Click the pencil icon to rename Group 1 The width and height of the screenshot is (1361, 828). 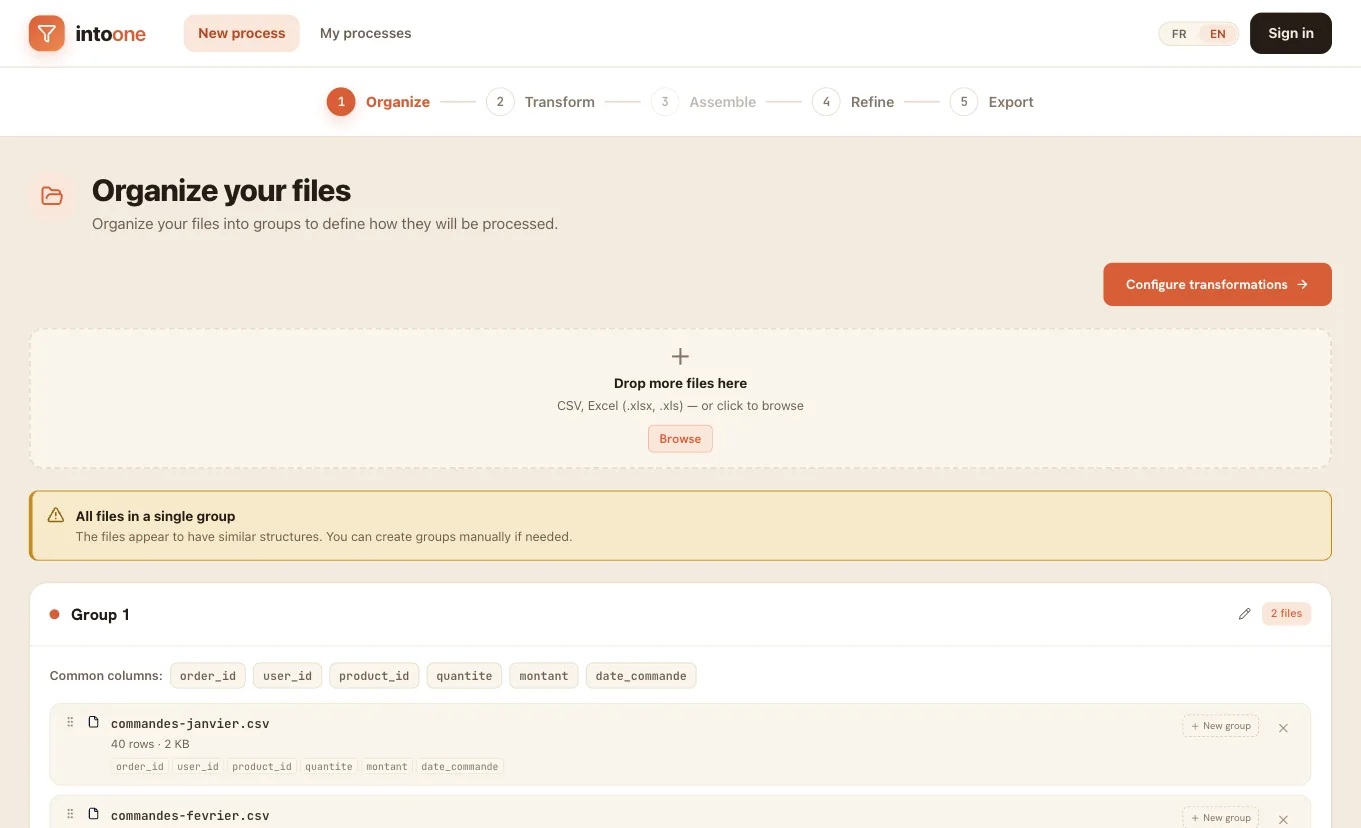(x=1244, y=614)
